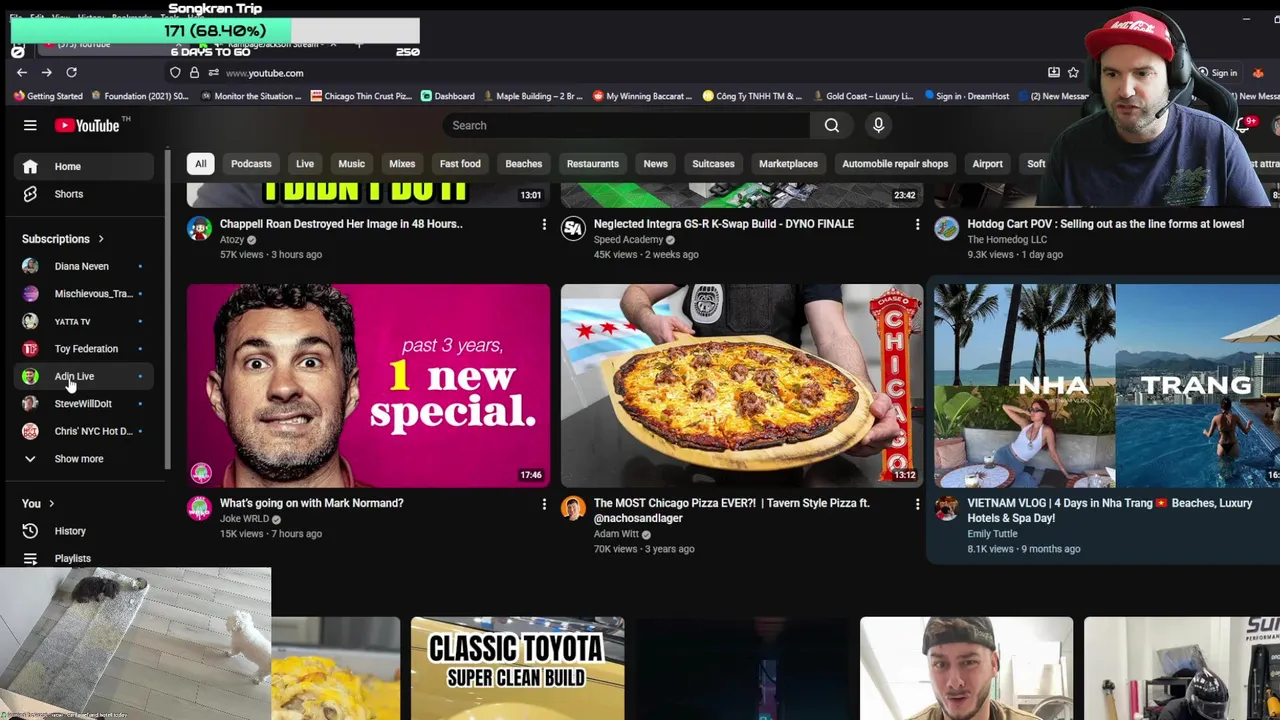Open Dashboard bookmark
The height and width of the screenshot is (720, 1280).
point(447,96)
